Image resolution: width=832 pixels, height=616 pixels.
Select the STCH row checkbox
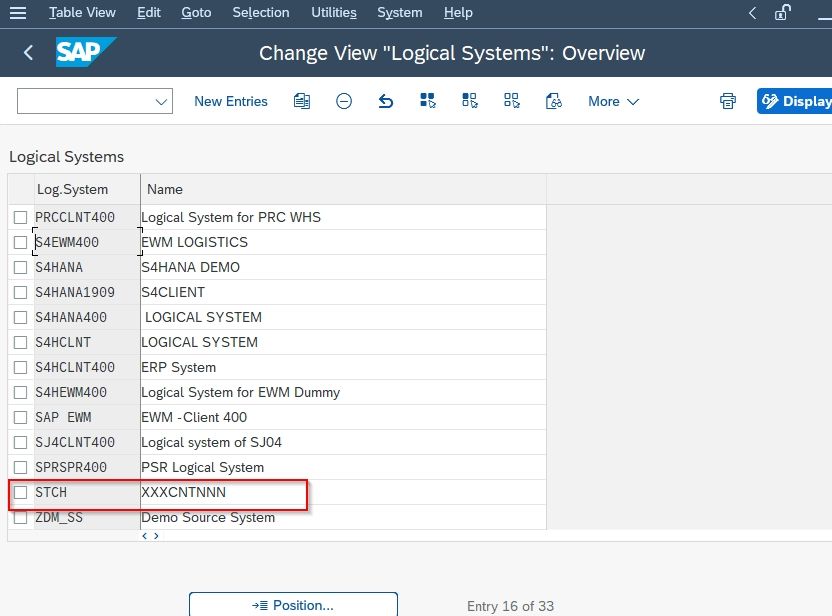(x=21, y=492)
